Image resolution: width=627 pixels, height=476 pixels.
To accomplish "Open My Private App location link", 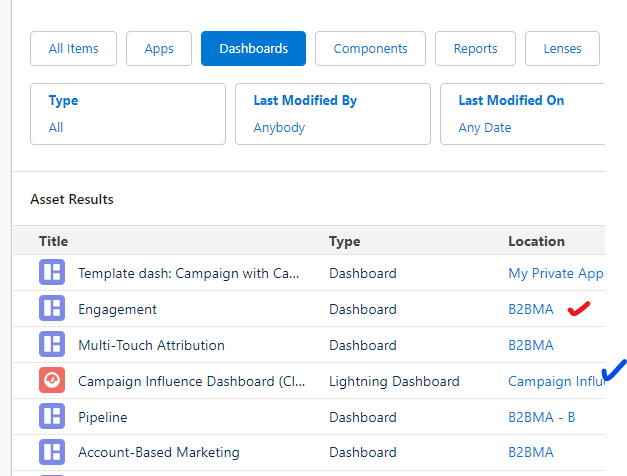I will (555, 273).
